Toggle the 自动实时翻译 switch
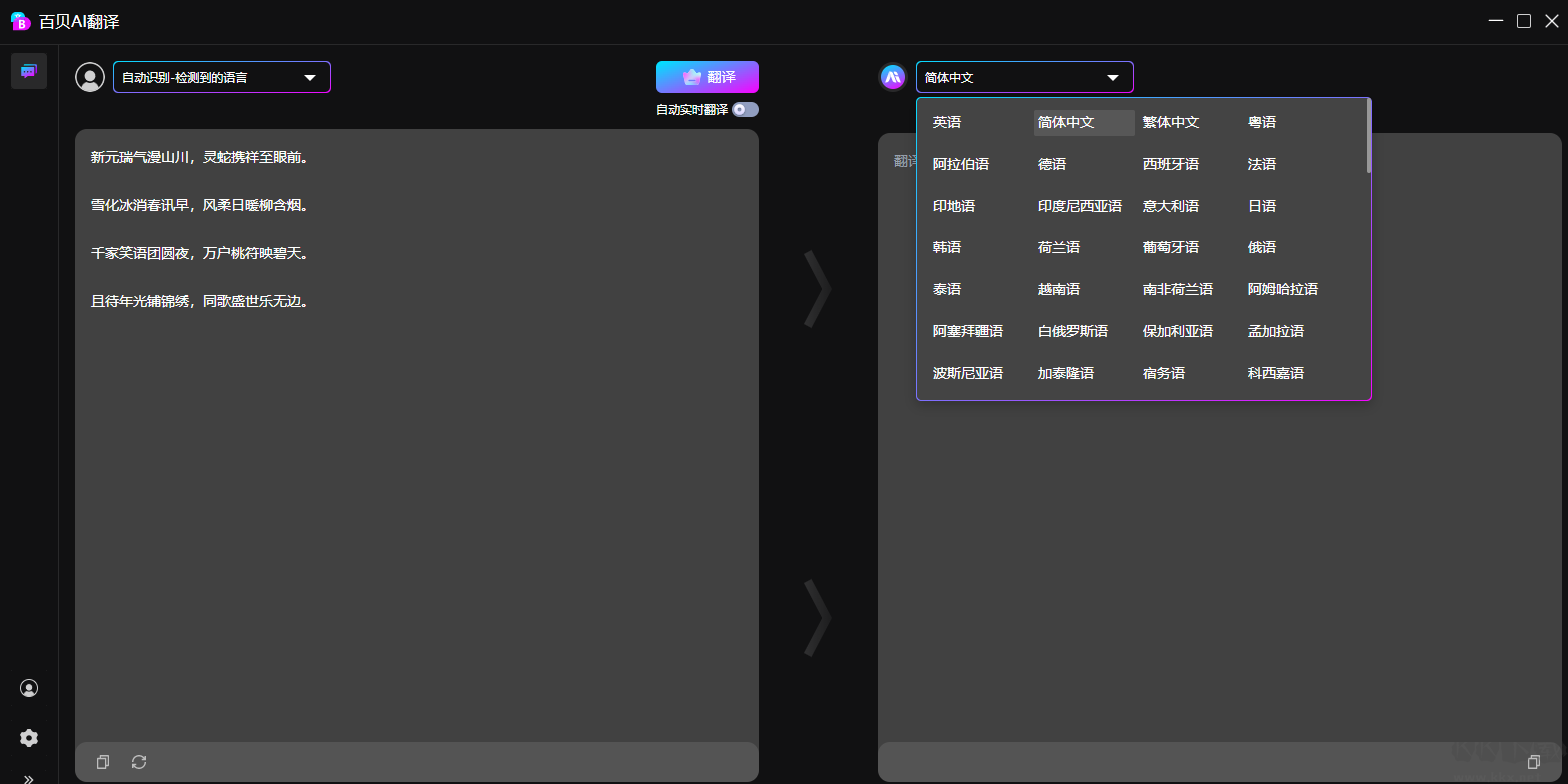 pos(745,110)
